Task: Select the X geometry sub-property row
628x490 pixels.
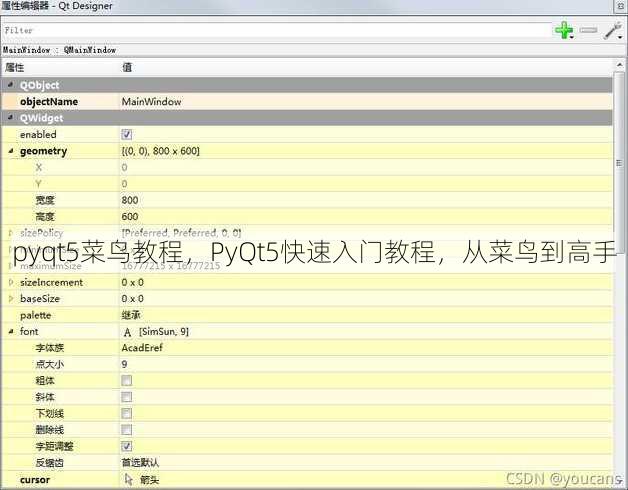Action: (307, 167)
